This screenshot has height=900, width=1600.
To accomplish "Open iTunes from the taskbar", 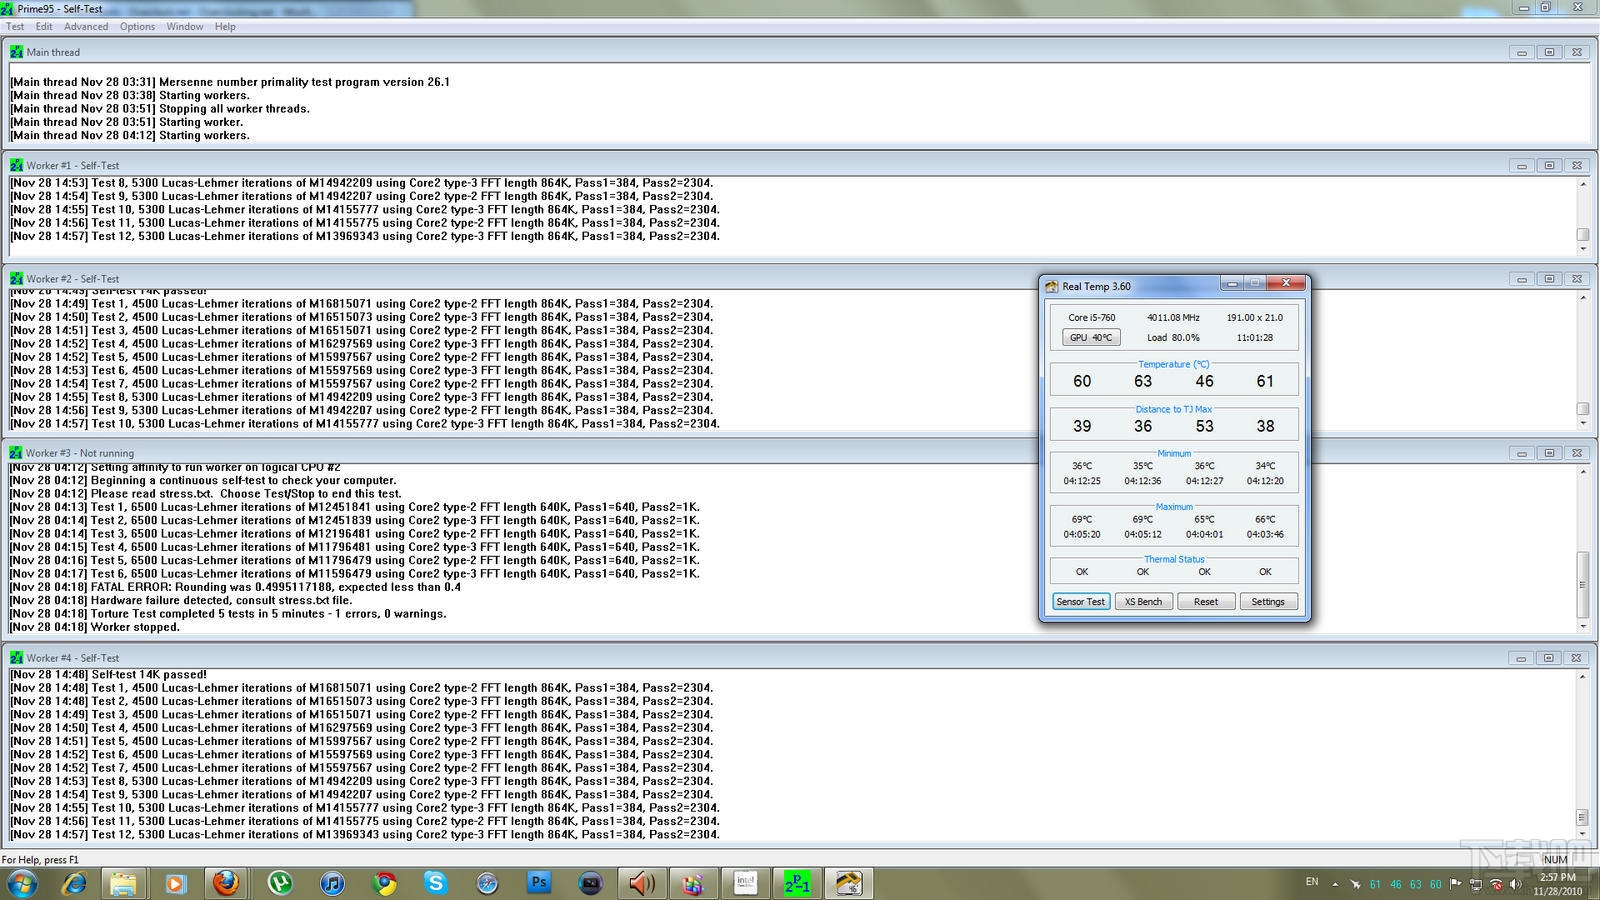I will tap(331, 883).
